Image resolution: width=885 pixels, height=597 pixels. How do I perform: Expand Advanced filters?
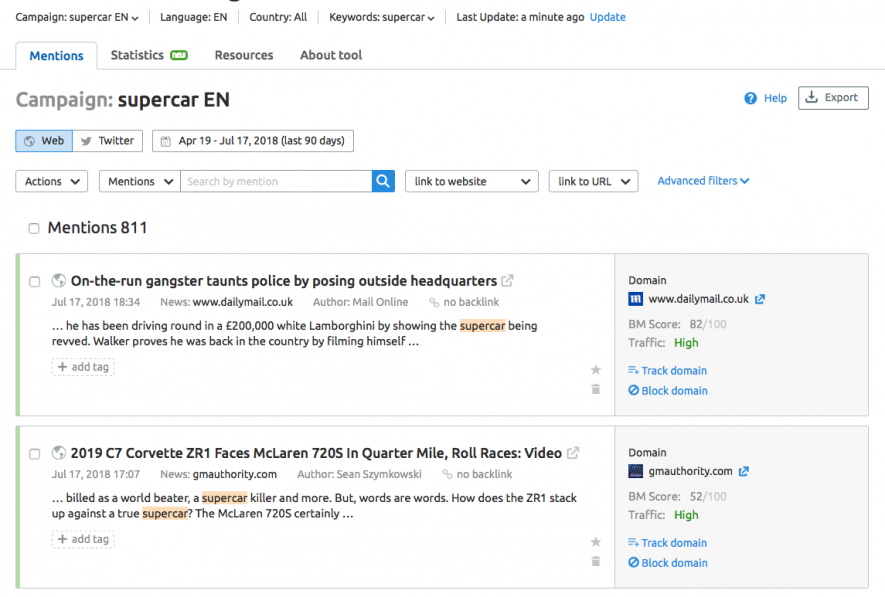pyautogui.click(x=703, y=181)
